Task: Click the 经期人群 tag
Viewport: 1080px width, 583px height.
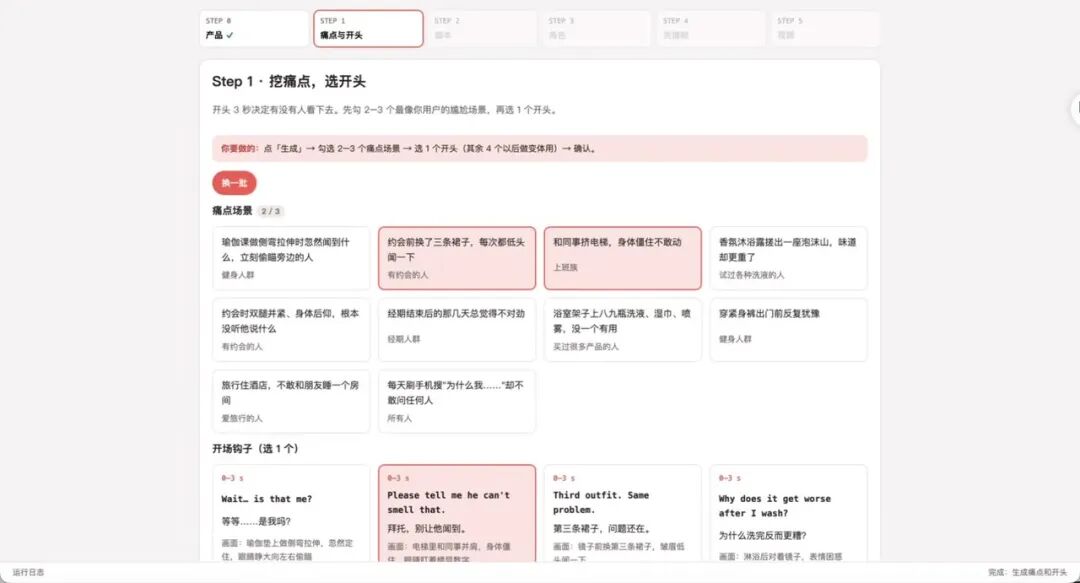Action: click(404, 339)
